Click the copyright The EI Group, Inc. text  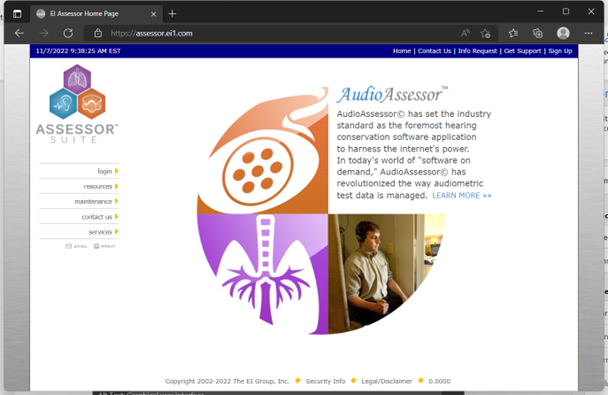pyautogui.click(x=227, y=381)
